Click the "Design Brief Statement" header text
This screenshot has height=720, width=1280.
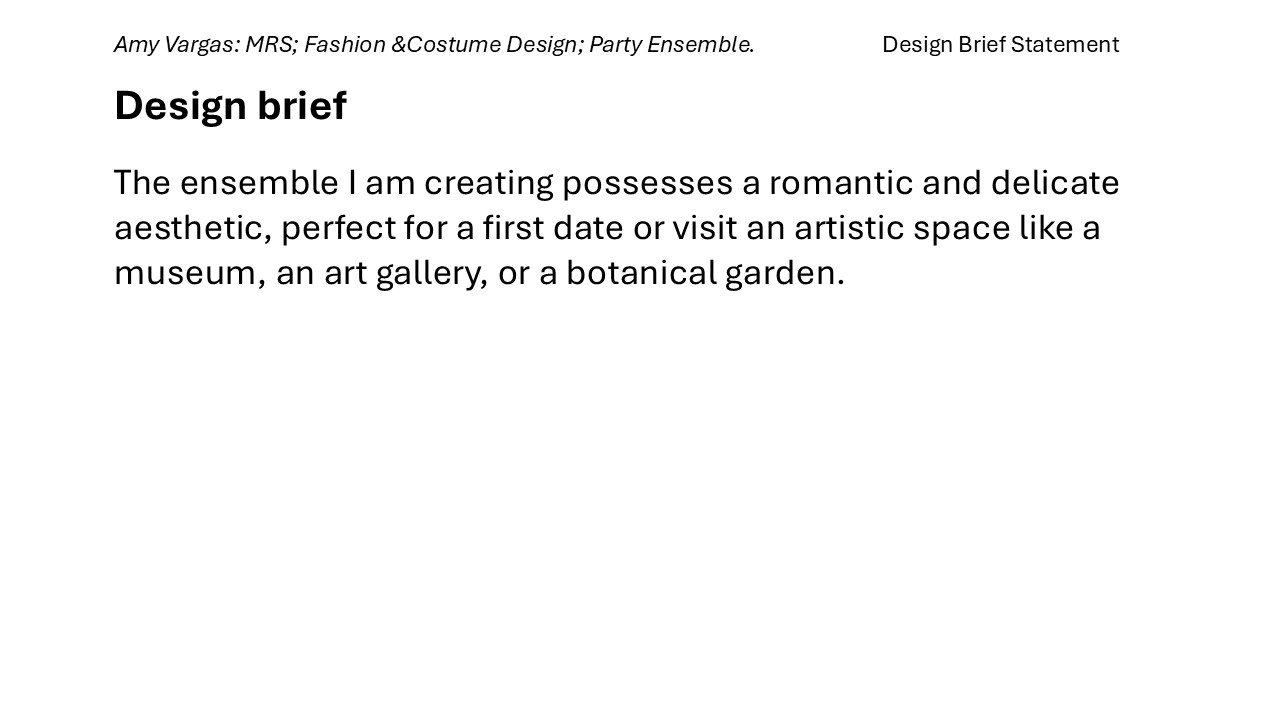tap(1000, 44)
